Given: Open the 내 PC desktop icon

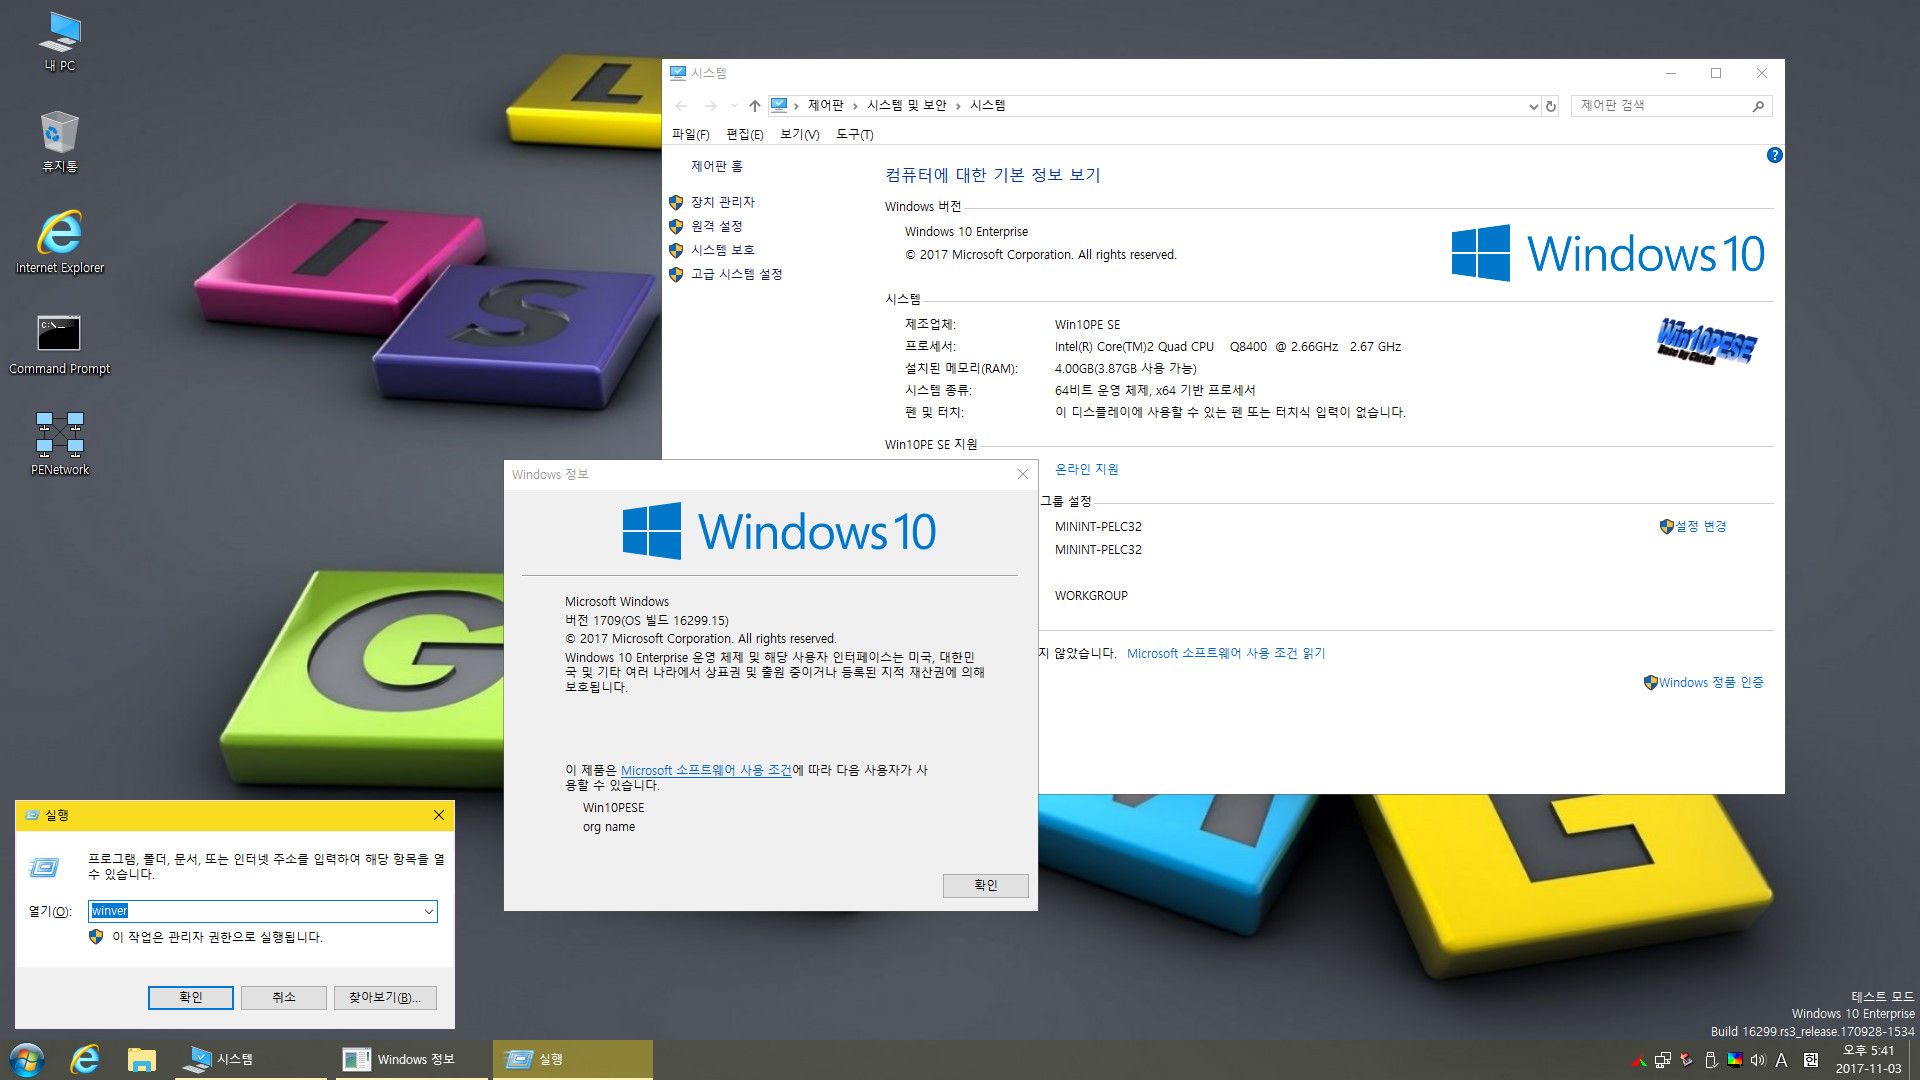Looking at the screenshot, I should [60, 42].
